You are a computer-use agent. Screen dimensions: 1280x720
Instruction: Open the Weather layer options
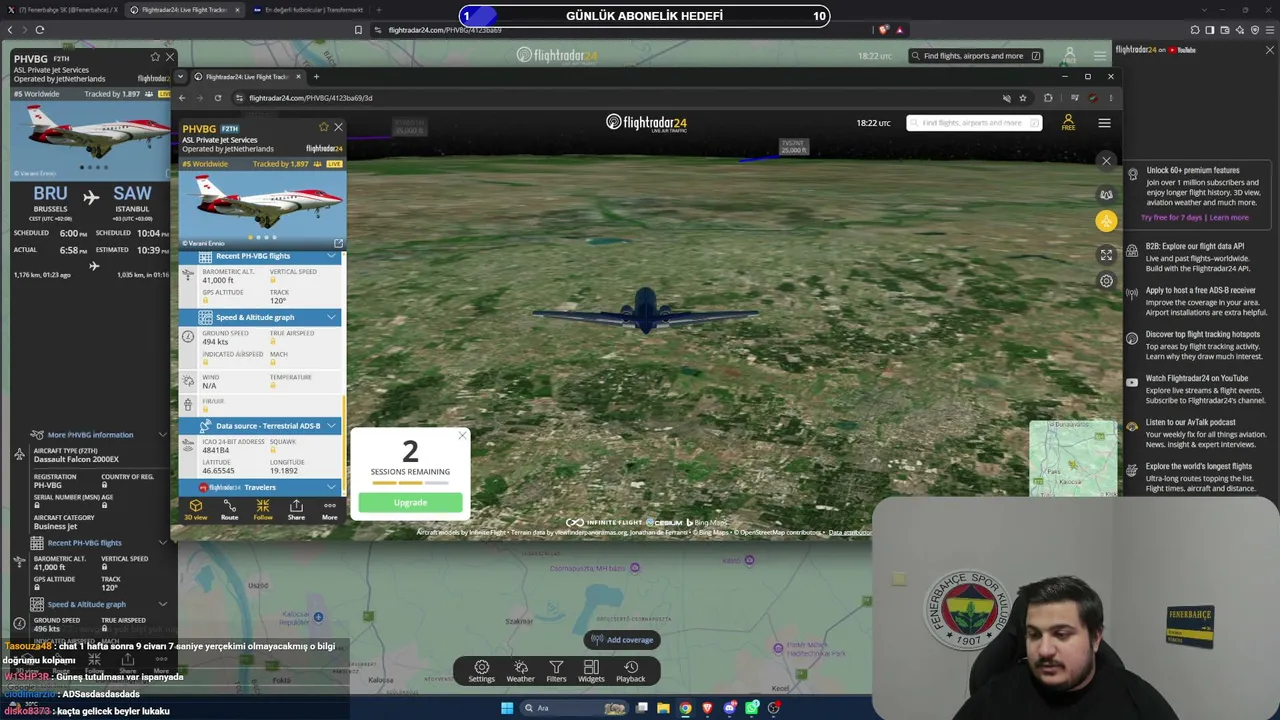pos(520,671)
